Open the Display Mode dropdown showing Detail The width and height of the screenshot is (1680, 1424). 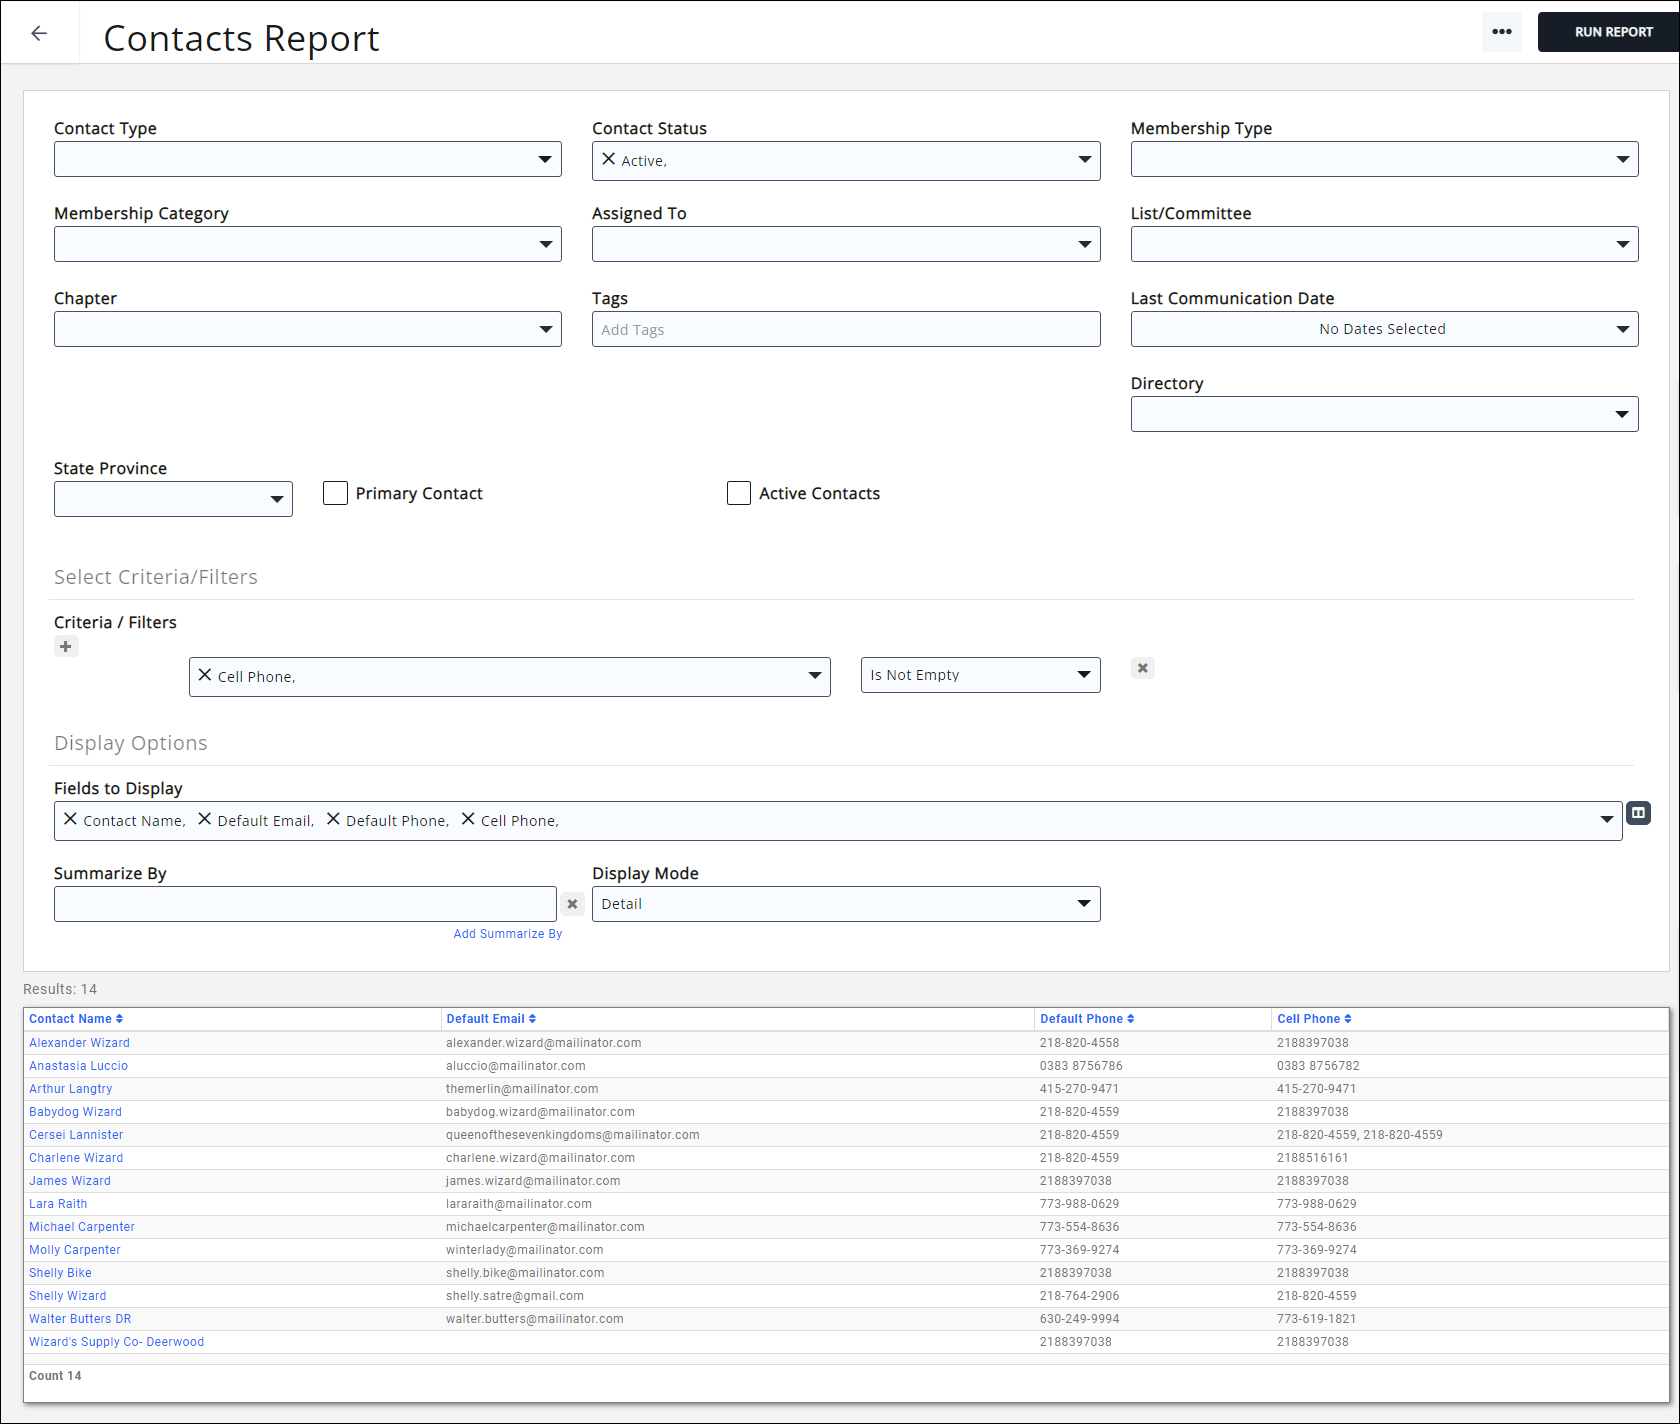click(x=845, y=903)
